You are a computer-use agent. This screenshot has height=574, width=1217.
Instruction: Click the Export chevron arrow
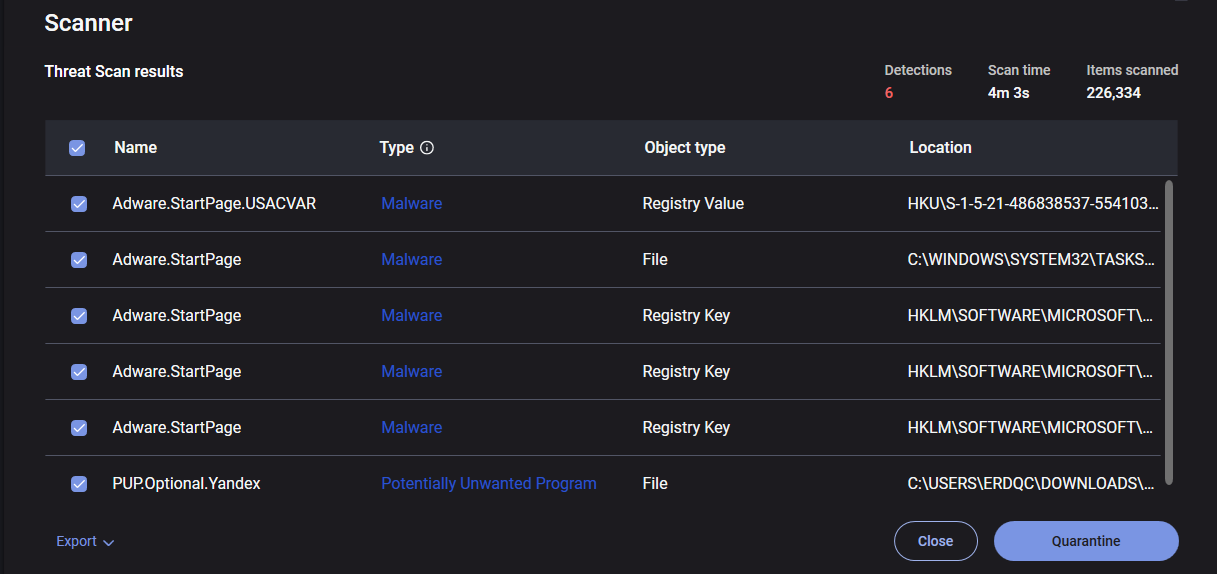click(x=109, y=542)
